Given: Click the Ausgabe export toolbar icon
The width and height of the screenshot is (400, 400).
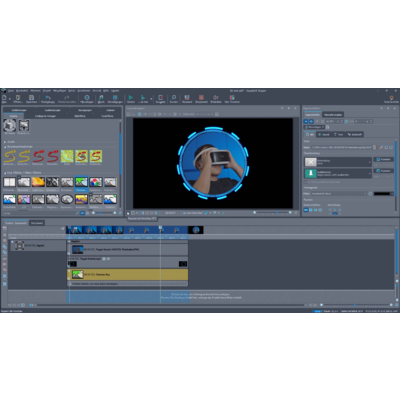Looking at the screenshot, I should click(x=160, y=98).
